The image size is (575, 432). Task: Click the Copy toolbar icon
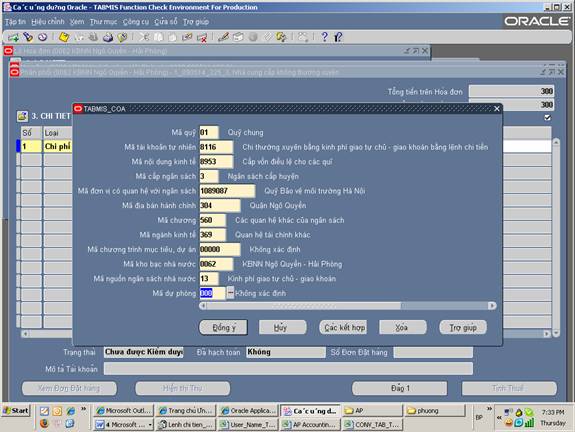[x=158, y=37]
